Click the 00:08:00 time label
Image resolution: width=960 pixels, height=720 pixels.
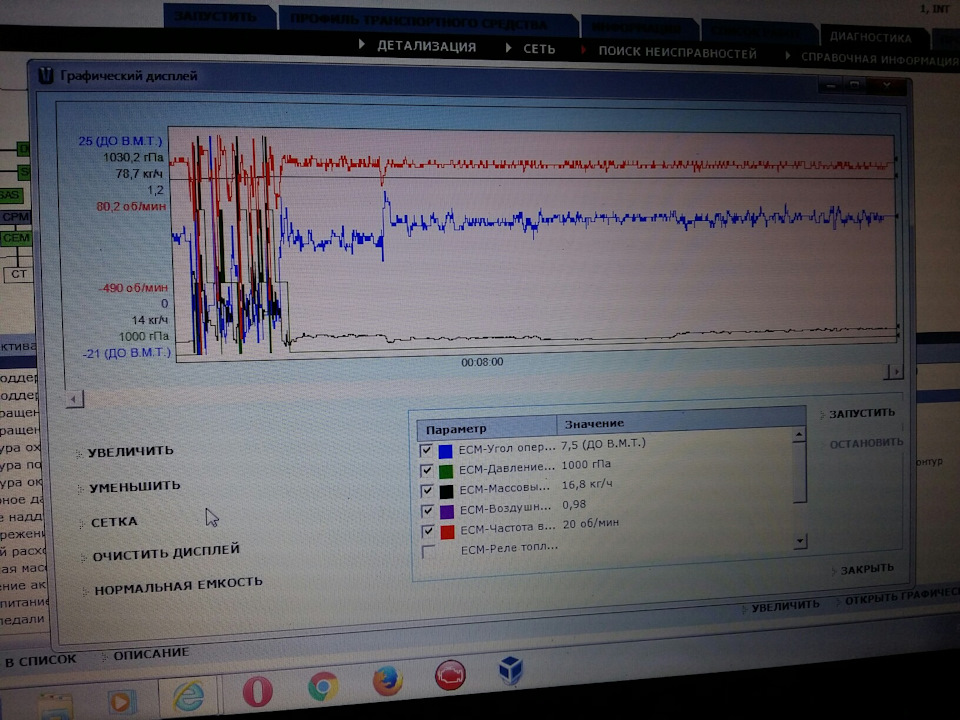482,362
